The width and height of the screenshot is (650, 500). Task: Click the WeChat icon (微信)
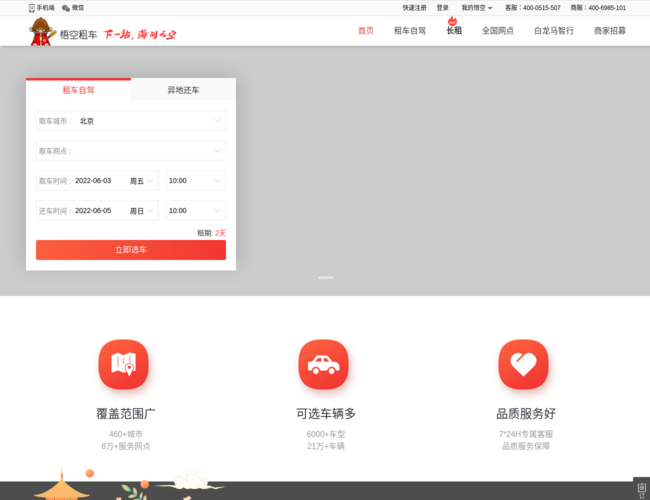(67, 7)
